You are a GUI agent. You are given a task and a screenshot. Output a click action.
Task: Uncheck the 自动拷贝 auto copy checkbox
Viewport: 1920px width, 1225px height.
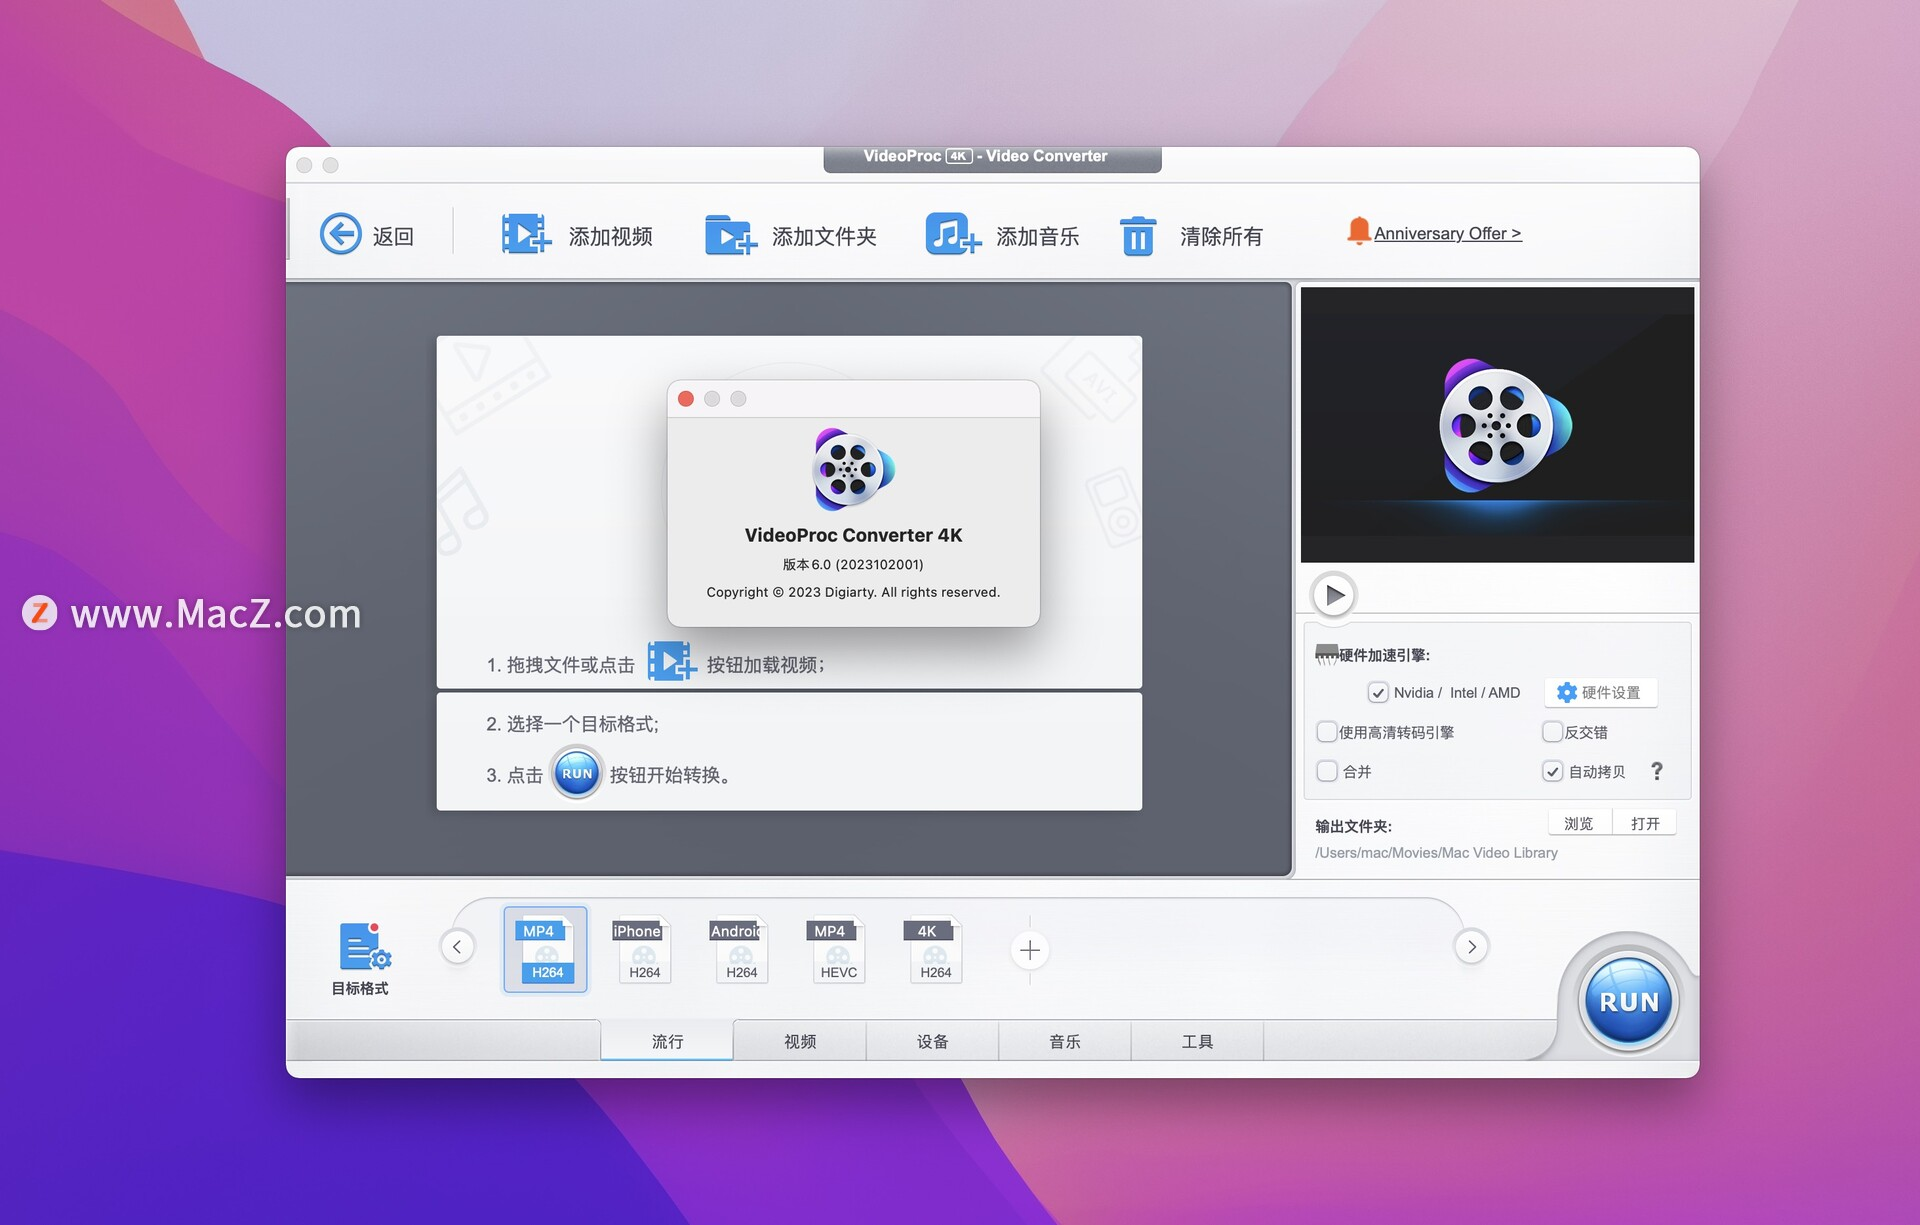tap(1552, 771)
